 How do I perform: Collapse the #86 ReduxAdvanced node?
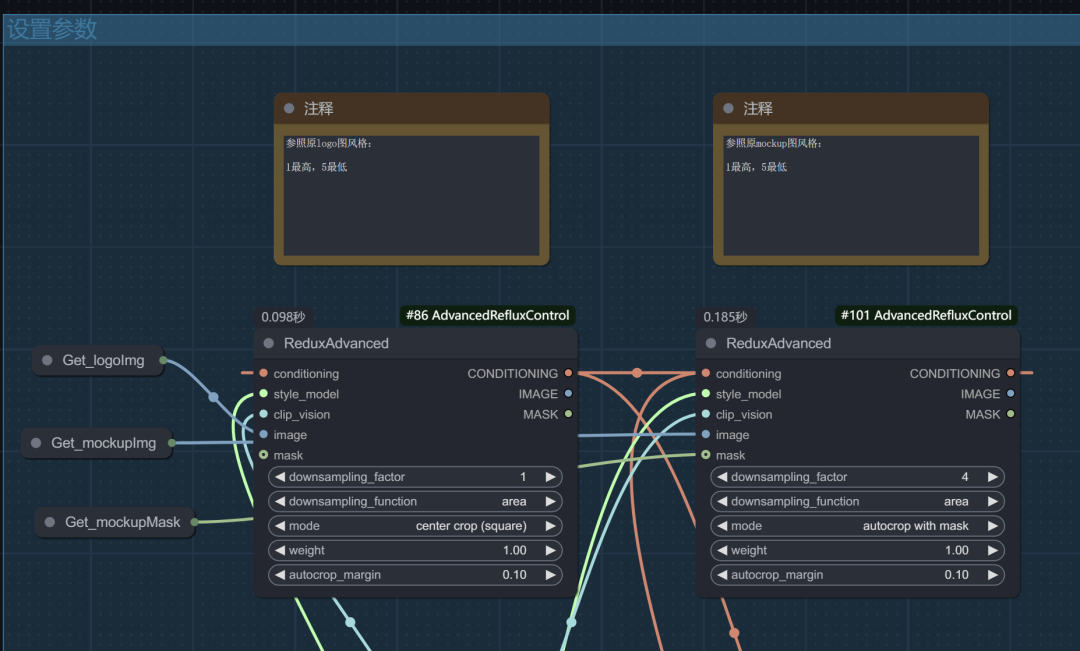267,343
